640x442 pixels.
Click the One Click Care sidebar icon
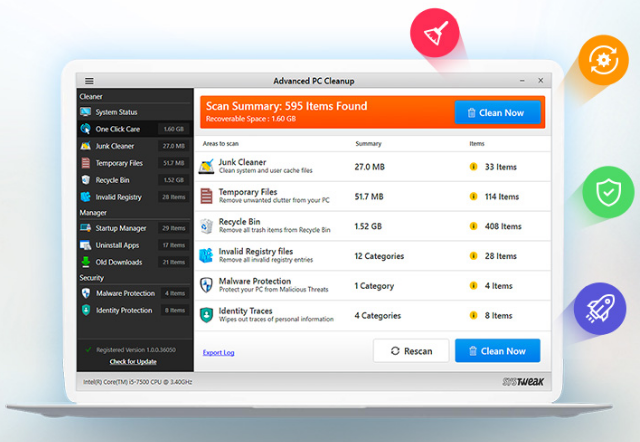(x=86, y=129)
